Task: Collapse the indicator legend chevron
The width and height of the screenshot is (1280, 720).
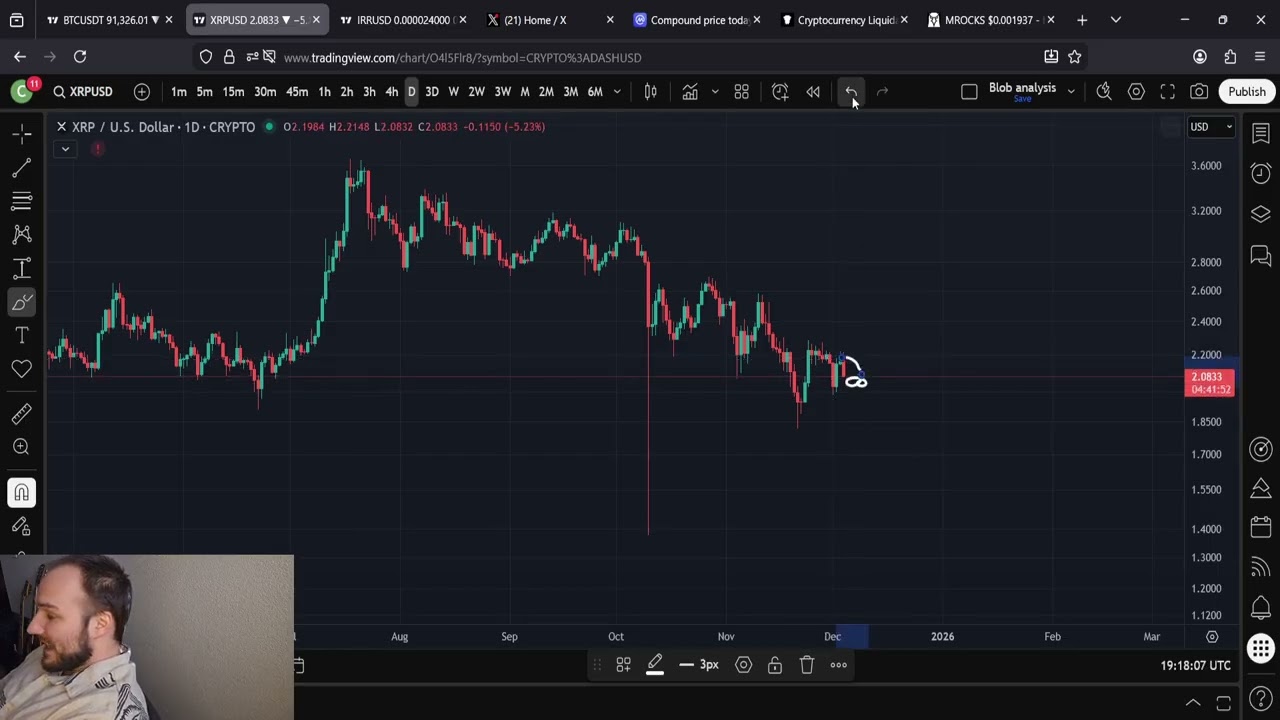Action: (65, 149)
